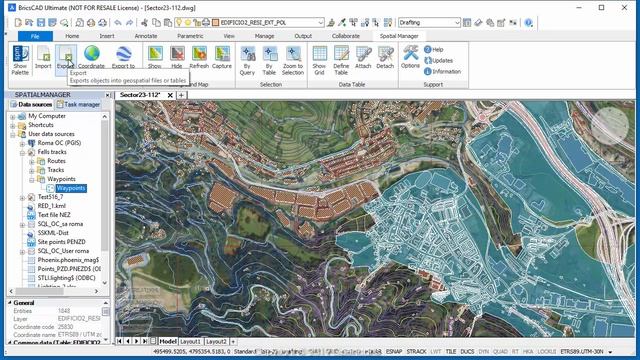
Task: Click Information in Support panel
Action: tap(443, 71)
